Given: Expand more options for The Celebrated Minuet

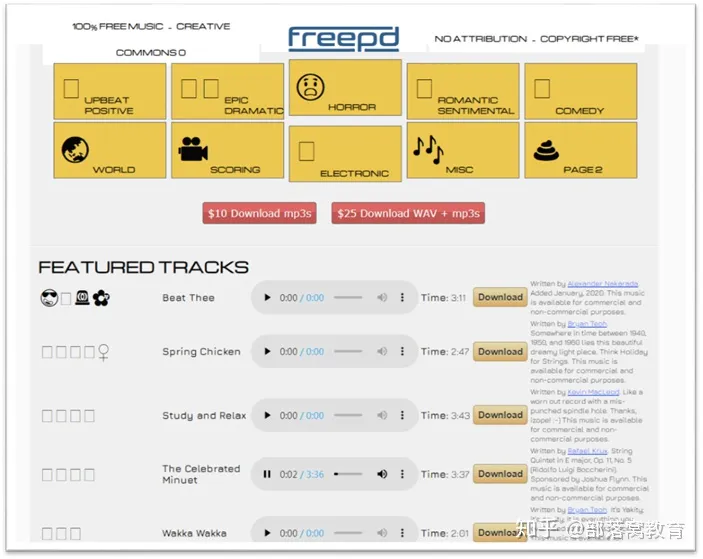Looking at the screenshot, I should click(403, 474).
